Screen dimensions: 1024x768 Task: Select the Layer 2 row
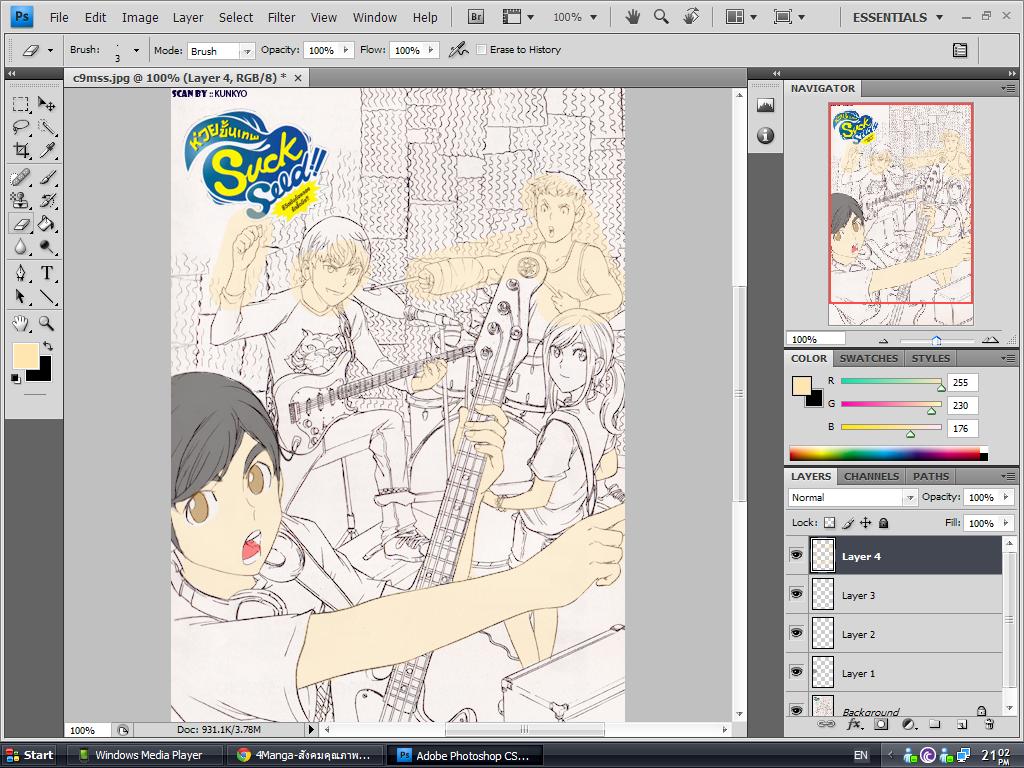pyautogui.click(x=895, y=633)
